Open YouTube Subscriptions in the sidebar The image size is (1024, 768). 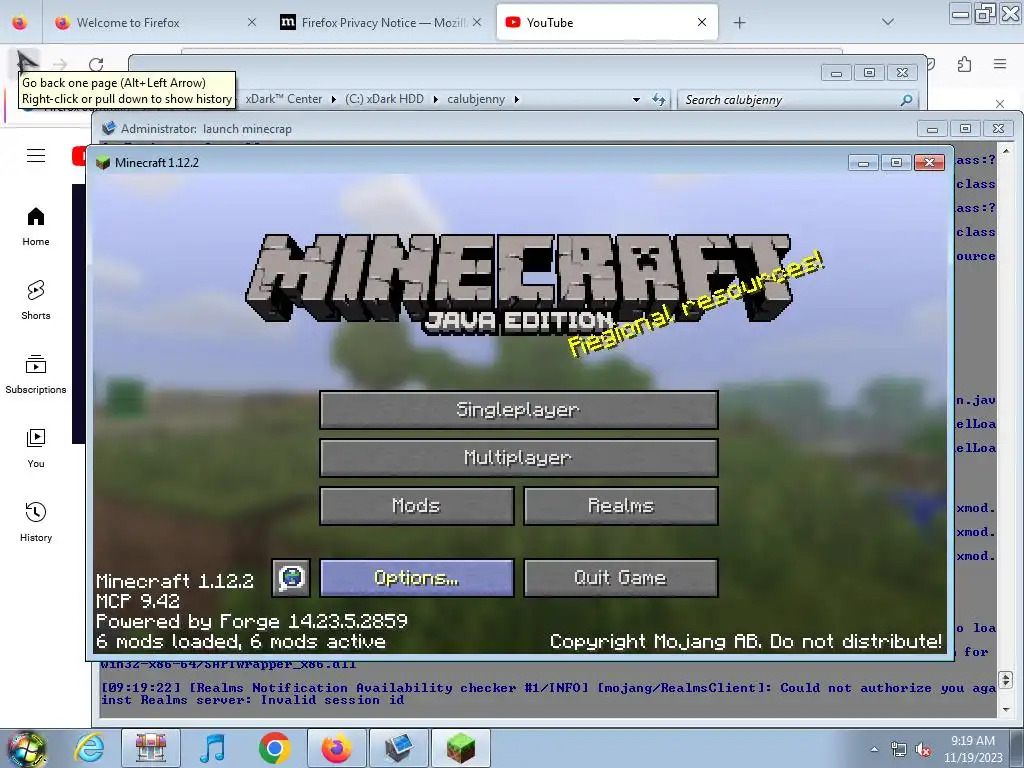(x=36, y=374)
